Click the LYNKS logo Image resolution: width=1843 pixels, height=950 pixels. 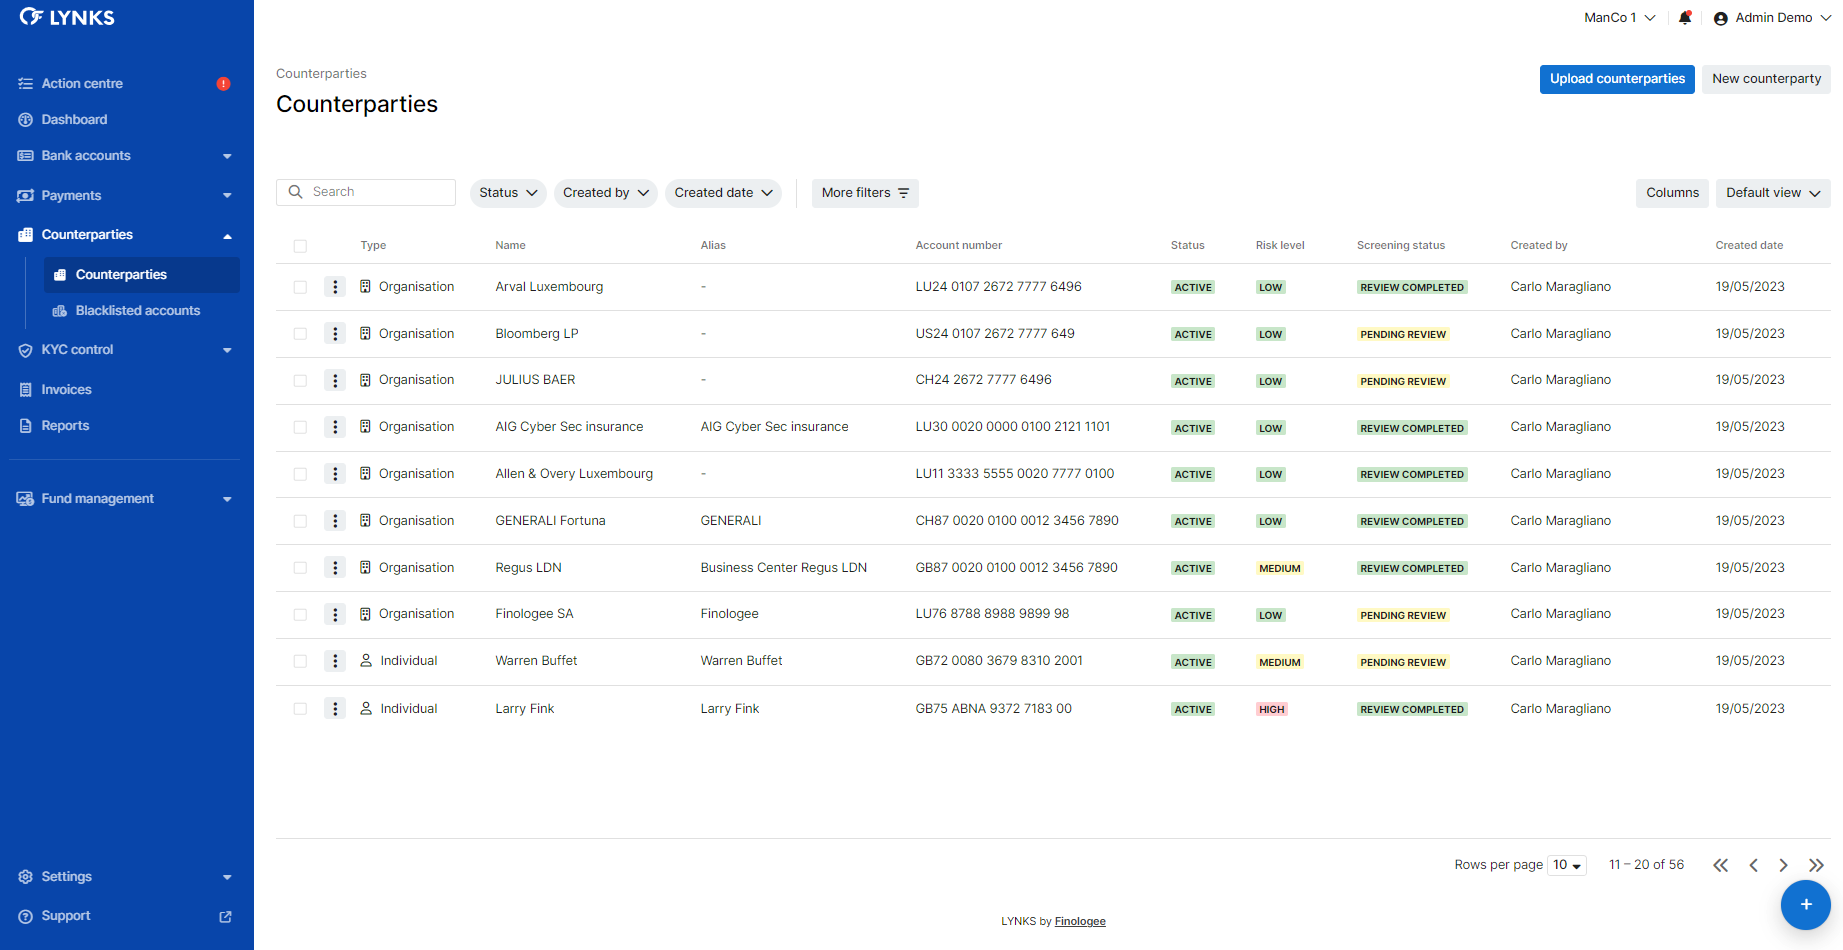pos(67,17)
